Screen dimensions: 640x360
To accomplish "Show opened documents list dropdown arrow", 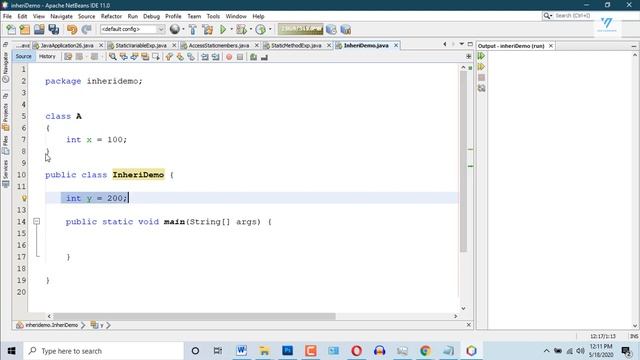I will (x=462, y=44).
